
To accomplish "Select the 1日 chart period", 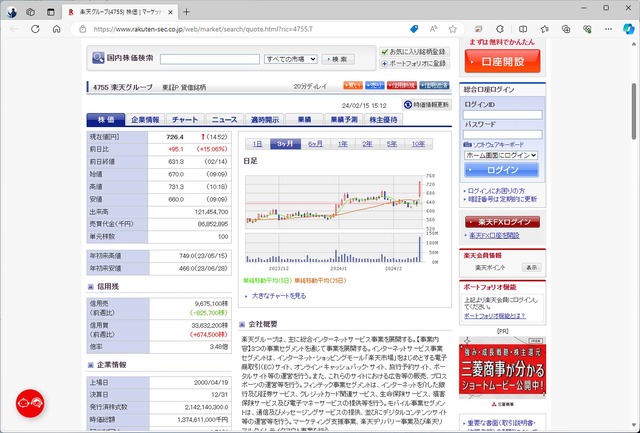I will coord(258,144).
